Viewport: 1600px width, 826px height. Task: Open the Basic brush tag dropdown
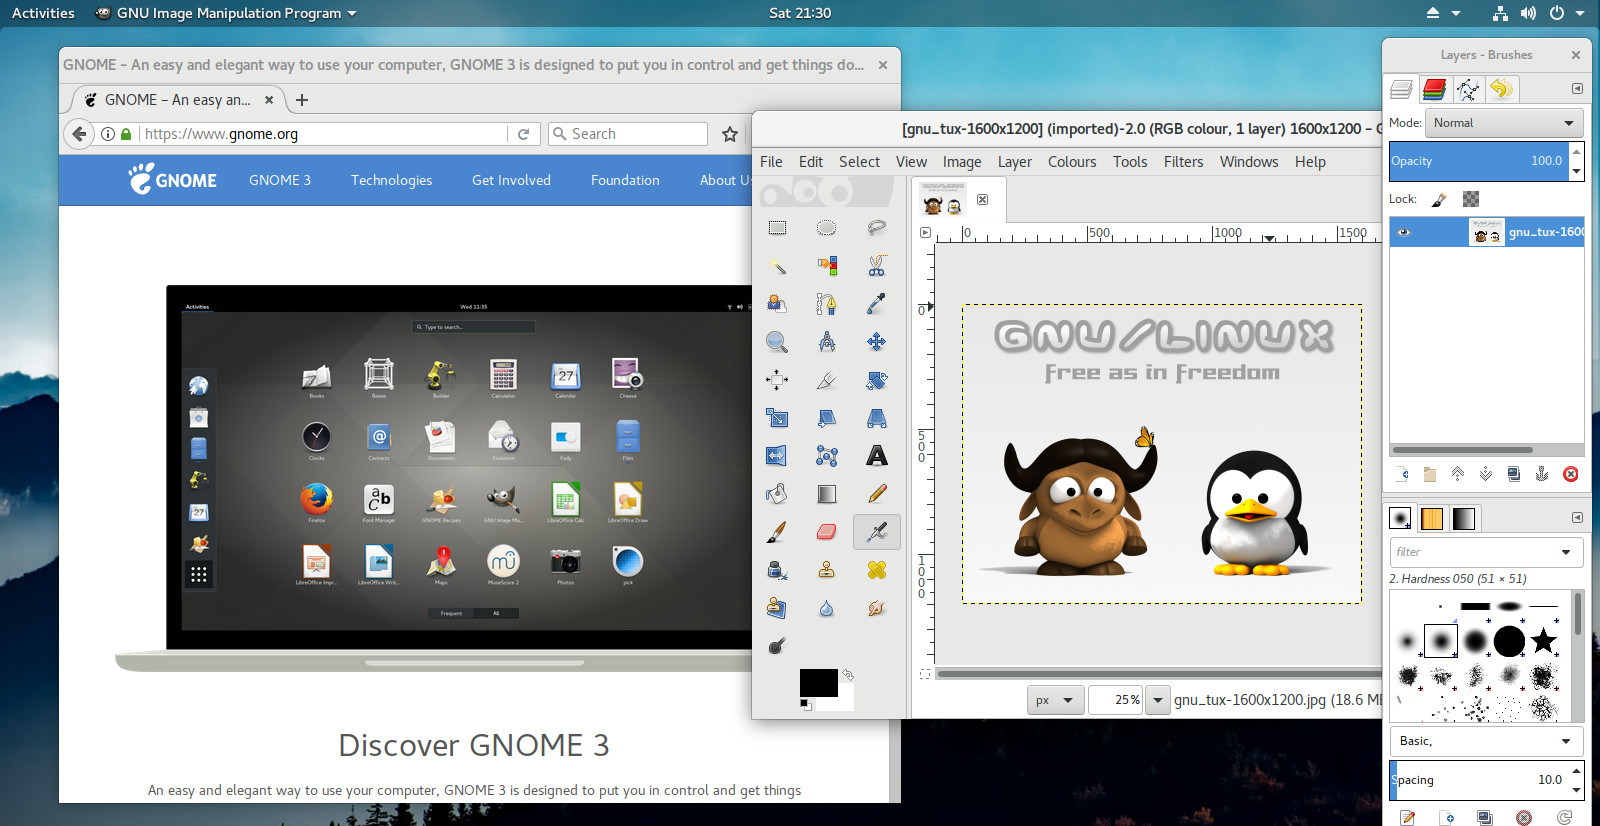click(x=1486, y=741)
